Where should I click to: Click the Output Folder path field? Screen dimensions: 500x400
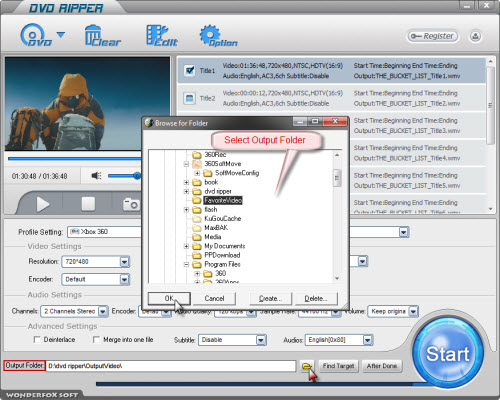tap(171, 366)
